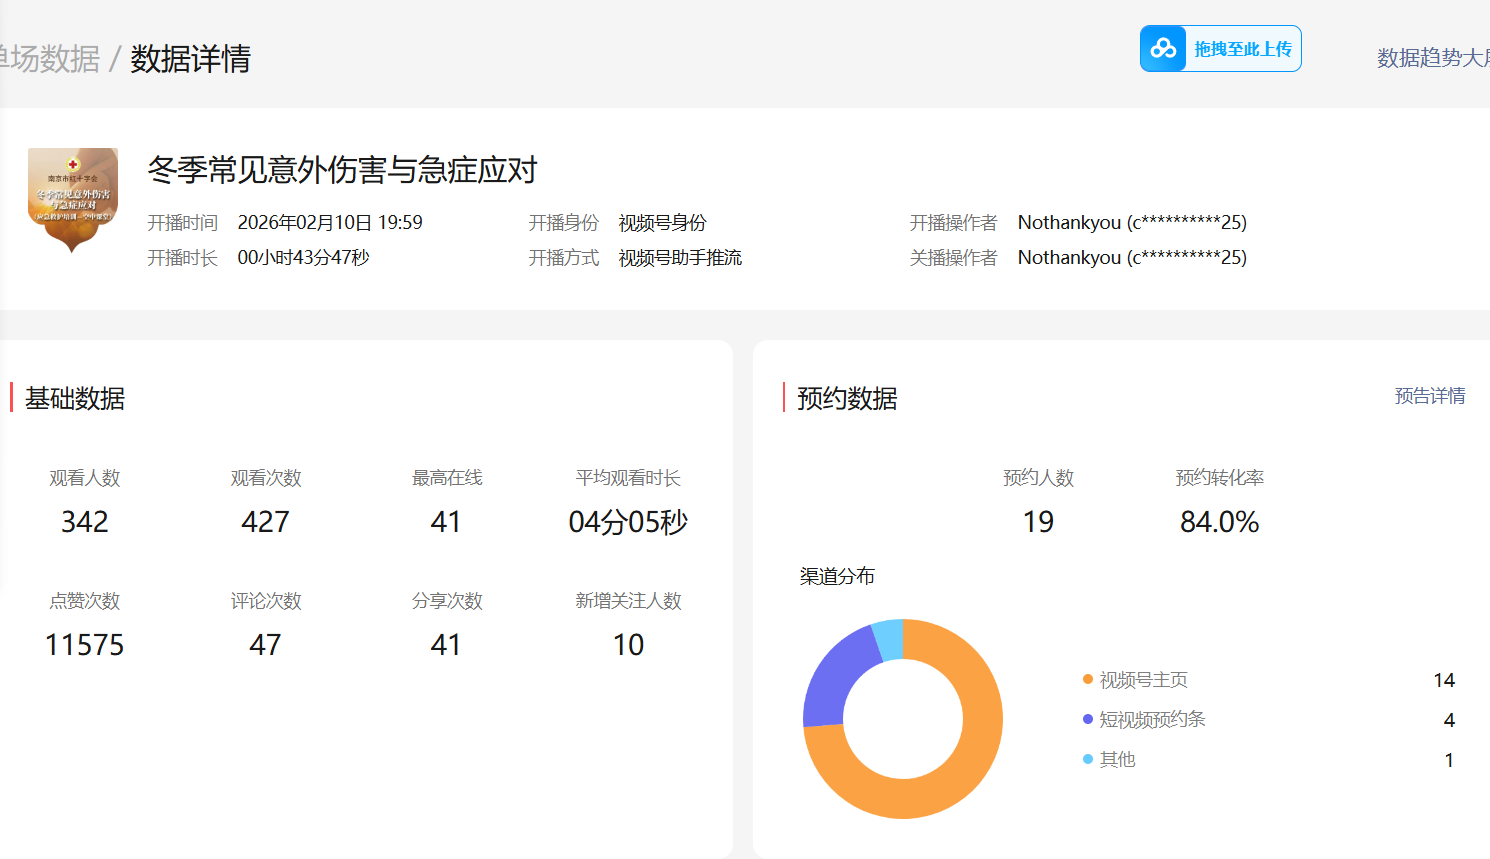Click the 点赞次数 value 11575
Viewport: 1490px width, 859px height.
pyautogui.click(x=85, y=645)
